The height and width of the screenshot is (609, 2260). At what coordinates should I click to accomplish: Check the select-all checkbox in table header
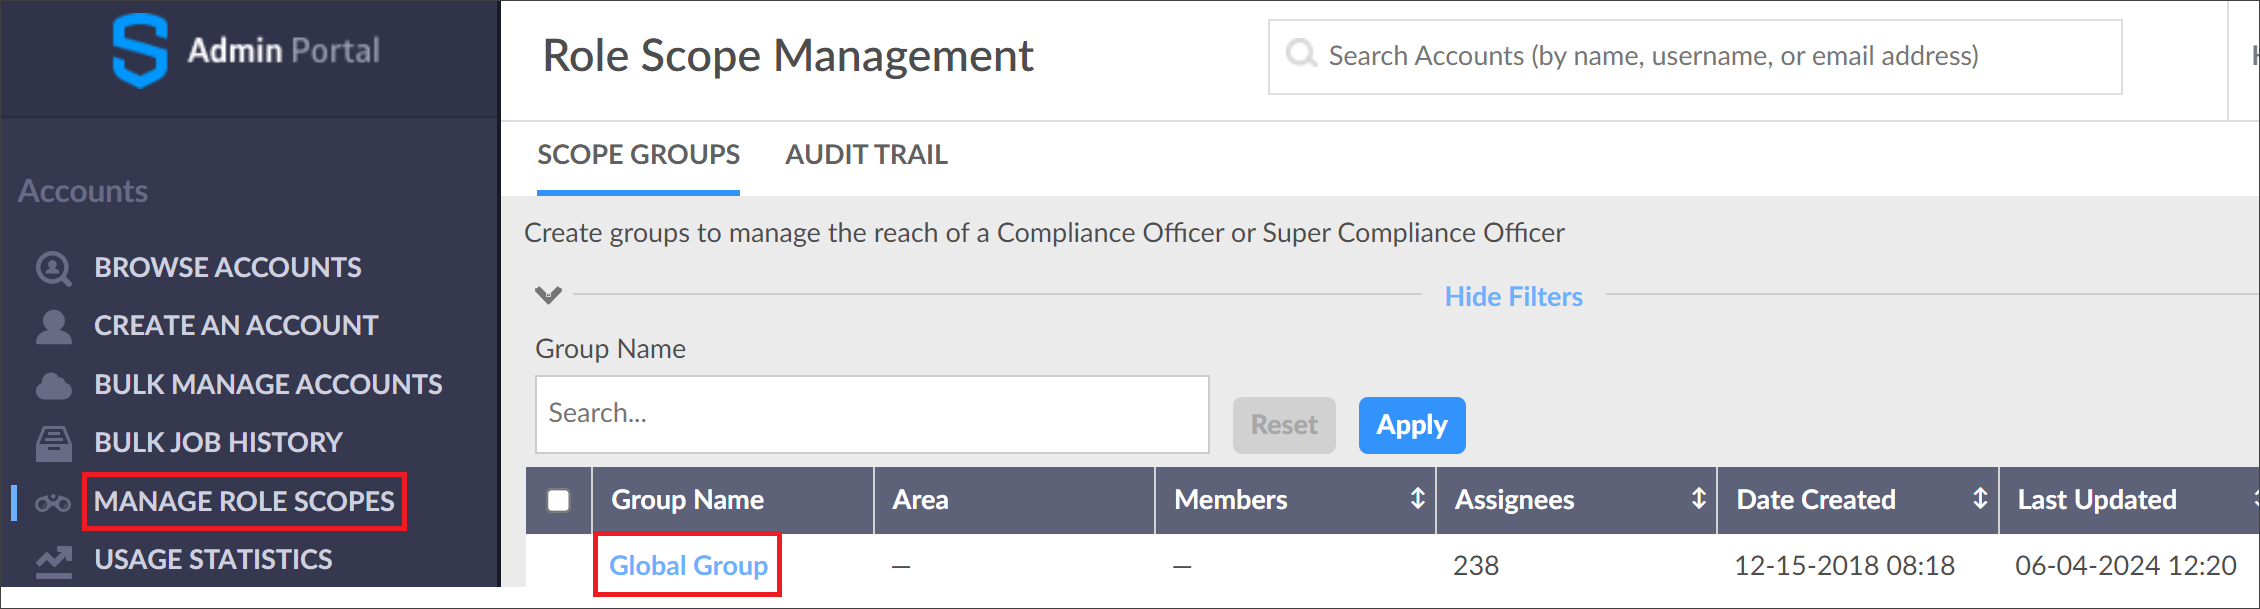point(558,500)
